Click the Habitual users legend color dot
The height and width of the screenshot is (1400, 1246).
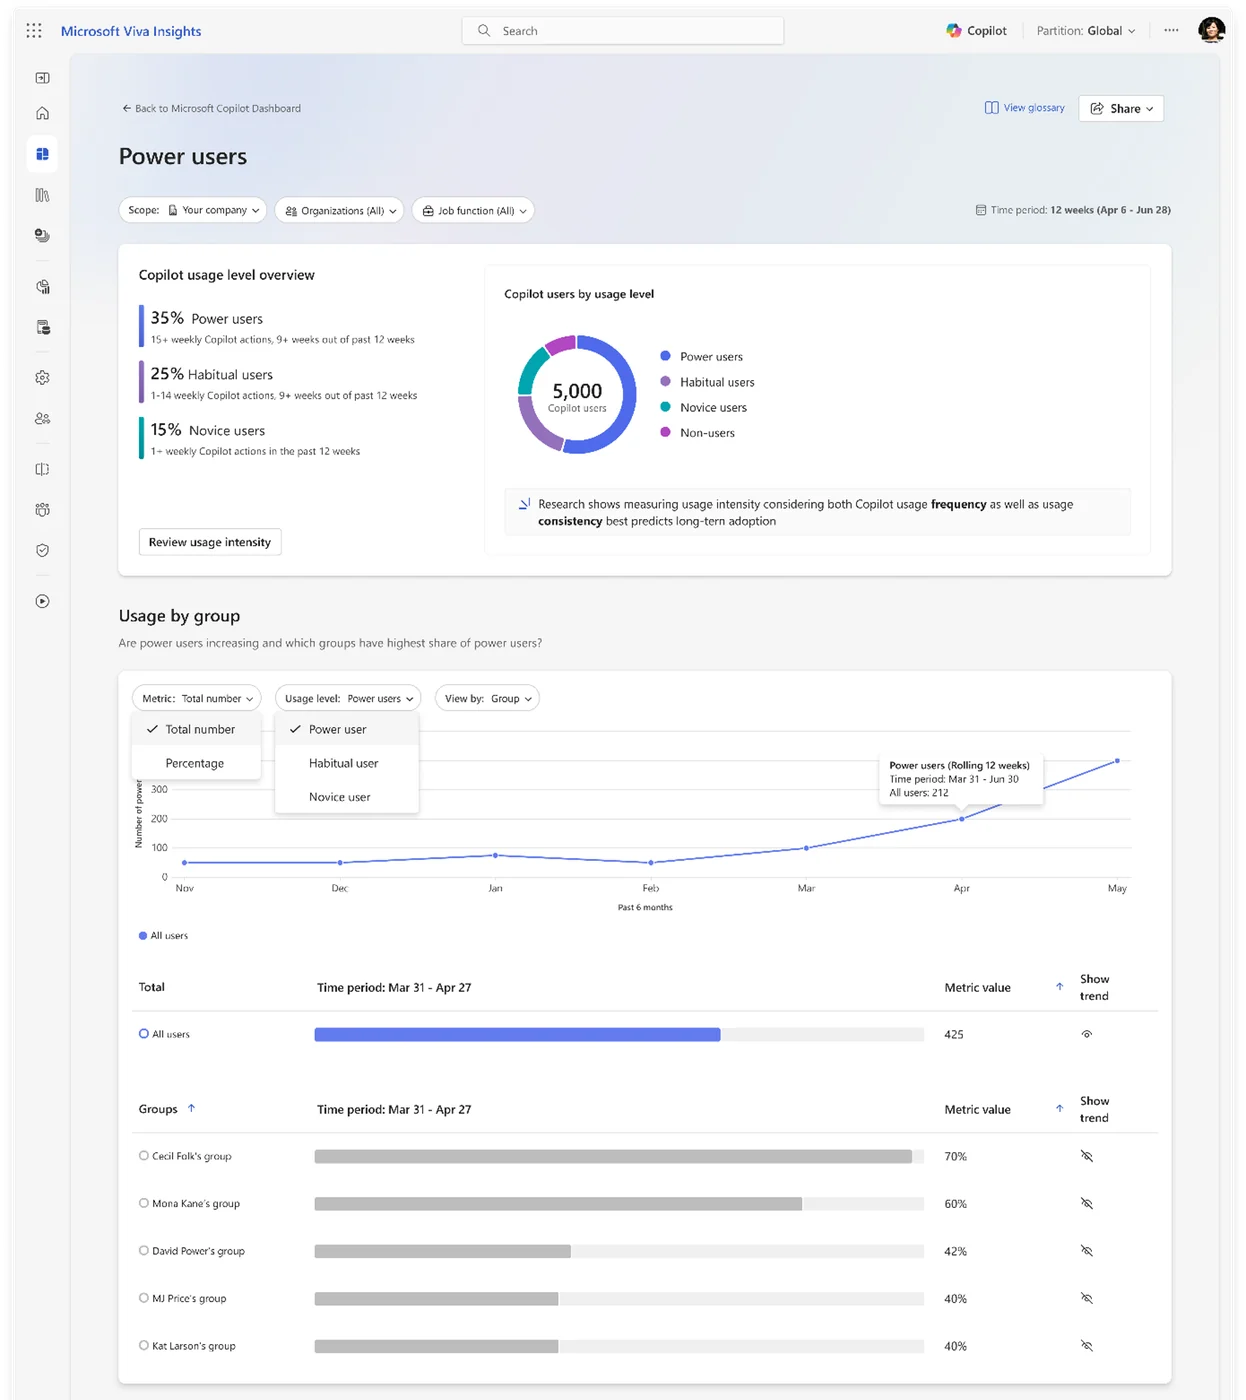[x=665, y=381]
